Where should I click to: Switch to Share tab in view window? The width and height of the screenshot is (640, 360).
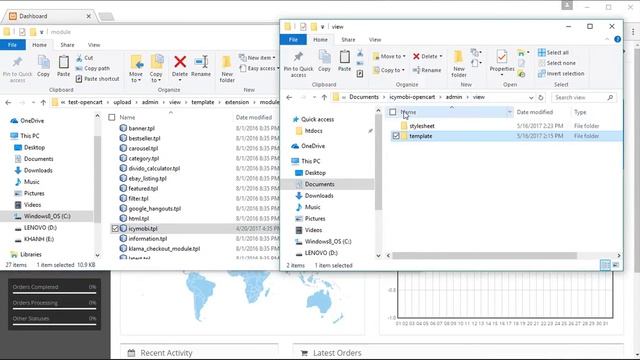pyautogui.click(x=348, y=40)
